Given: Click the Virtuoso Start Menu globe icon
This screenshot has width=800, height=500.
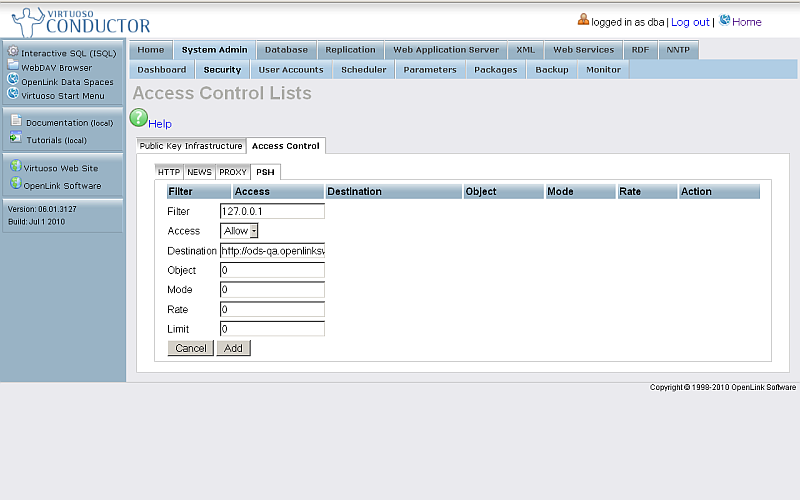Looking at the screenshot, I should click(x=13, y=94).
